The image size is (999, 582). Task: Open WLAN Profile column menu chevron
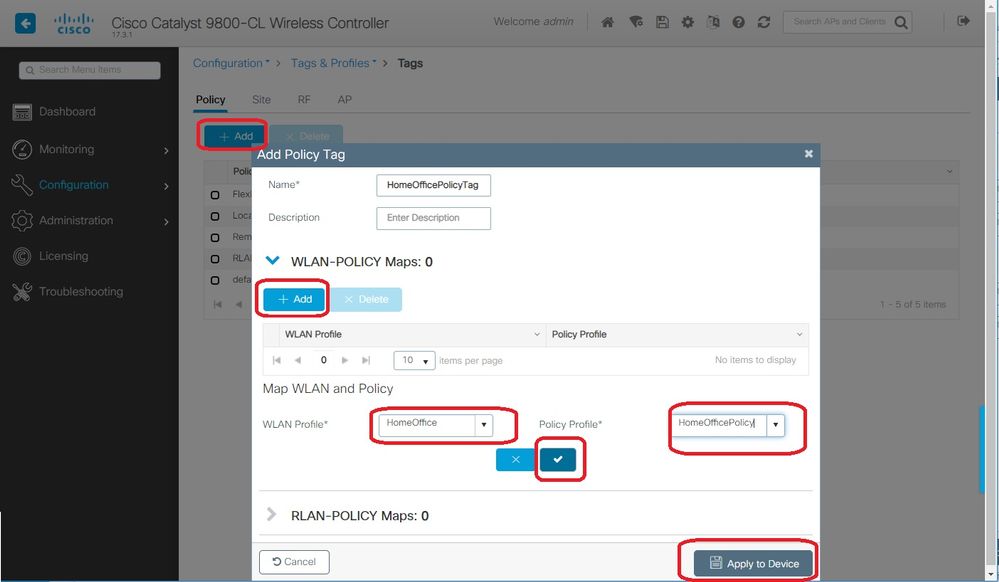tap(536, 335)
